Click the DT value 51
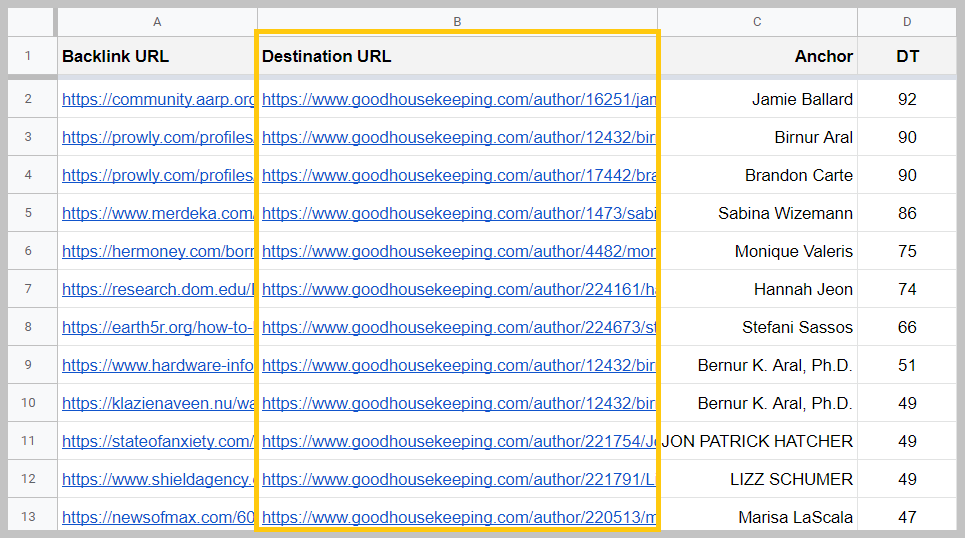The width and height of the screenshot is (965, 538). [907, 365]
